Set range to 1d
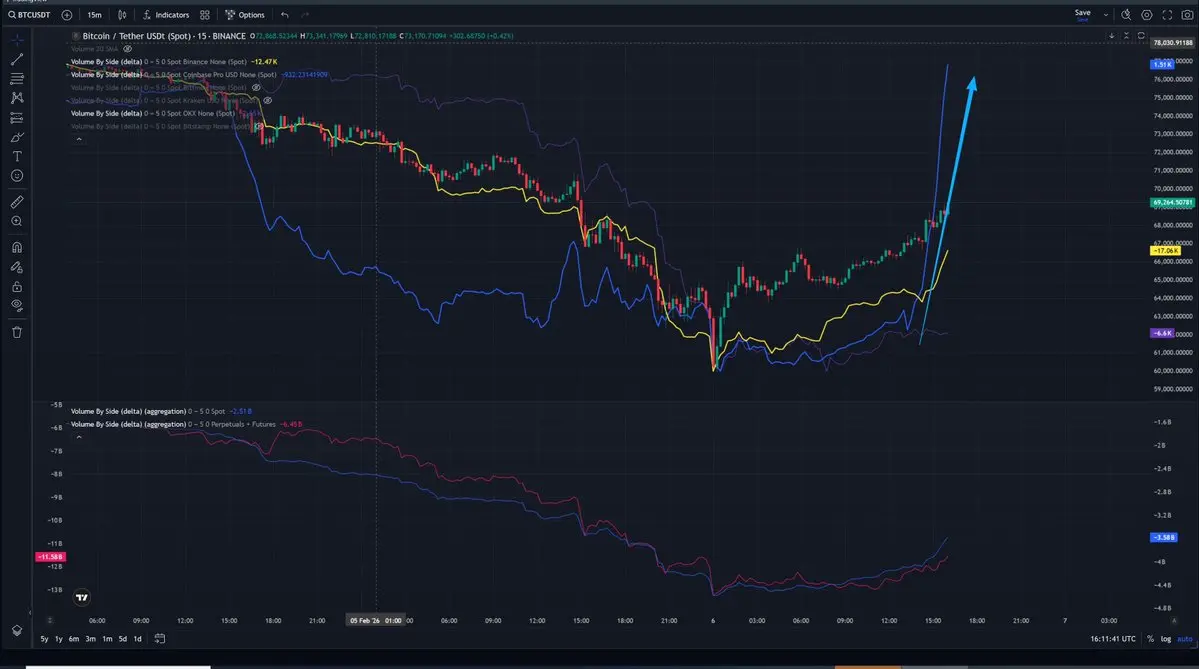This screenshot has height=669, width=1199. (x=138, y=639)
